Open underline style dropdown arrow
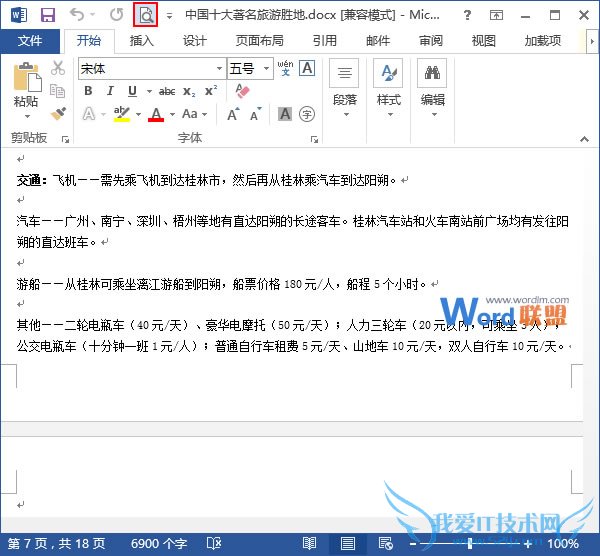Viewport: 600px width, 556px height. [149, 91]
